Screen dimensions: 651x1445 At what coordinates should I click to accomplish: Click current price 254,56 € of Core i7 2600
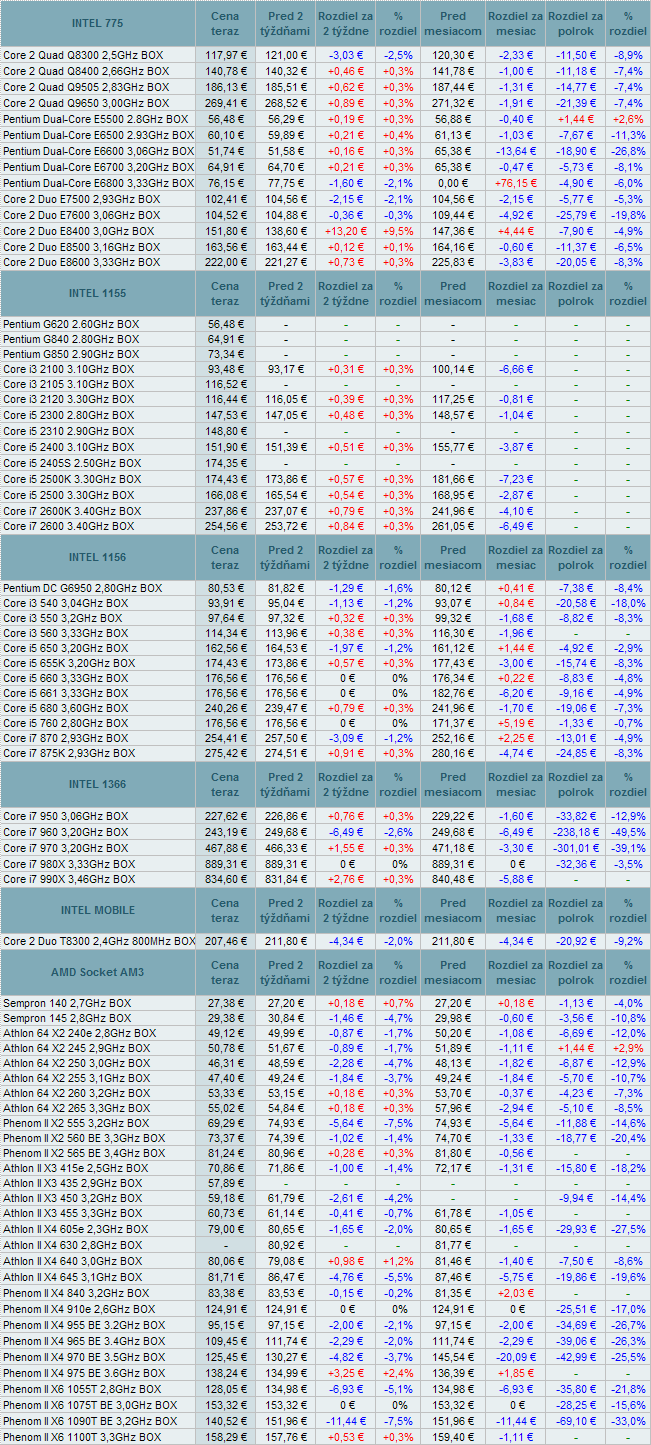225,526
